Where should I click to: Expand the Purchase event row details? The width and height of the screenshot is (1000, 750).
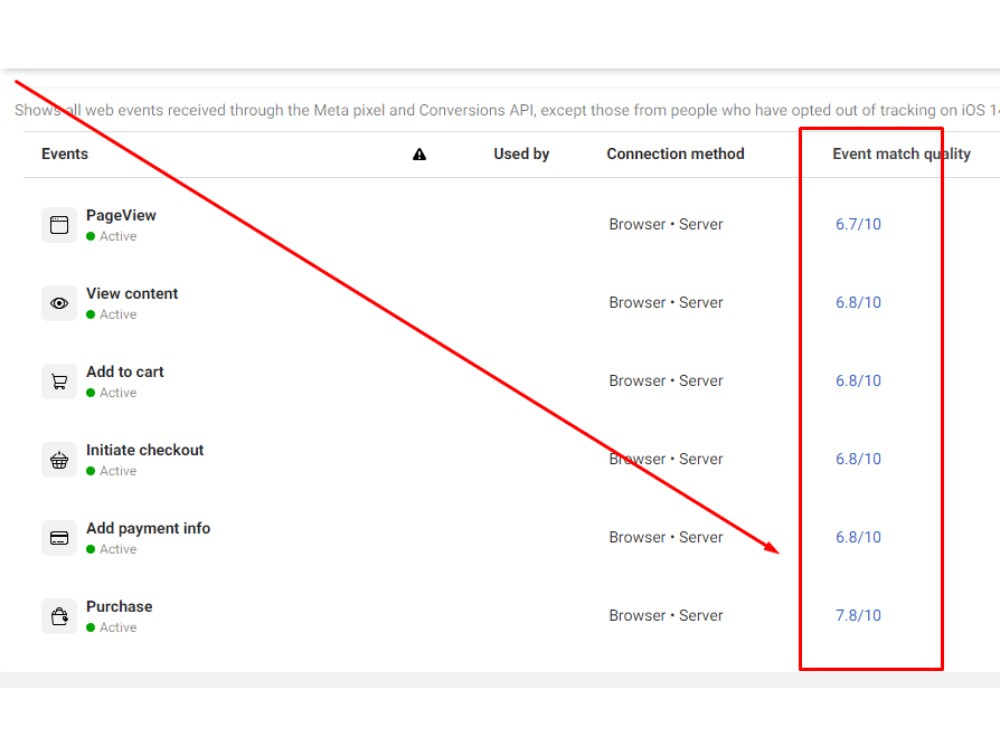(119, 606)
